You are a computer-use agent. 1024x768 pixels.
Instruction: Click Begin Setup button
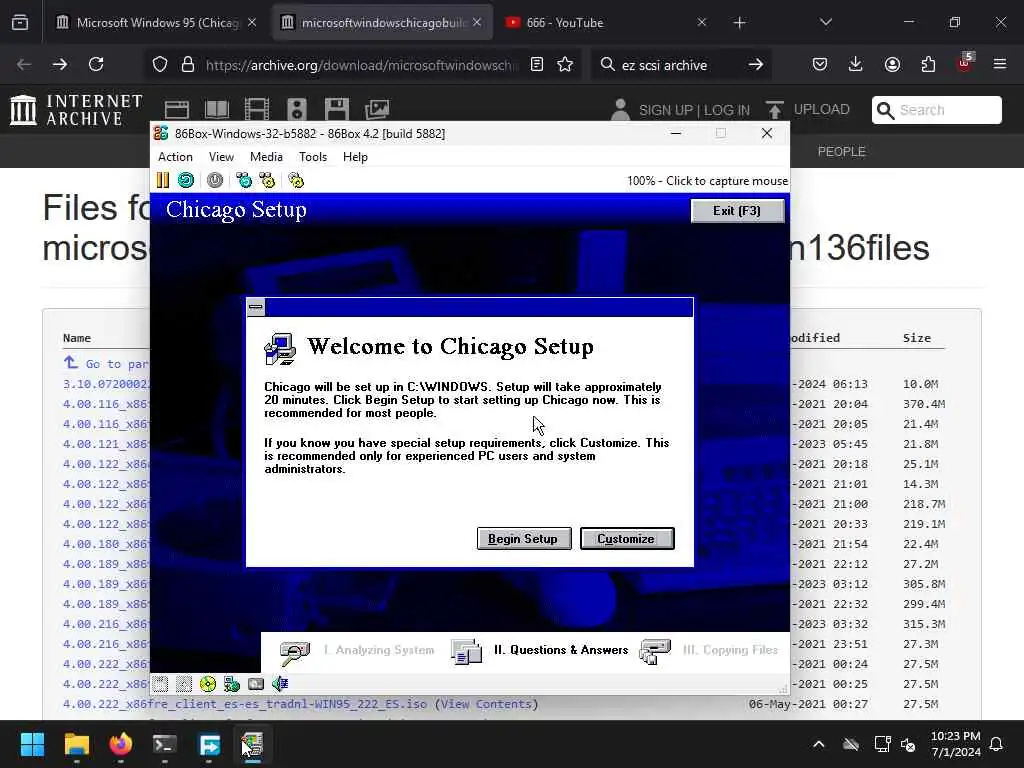[x=524, y=539]
